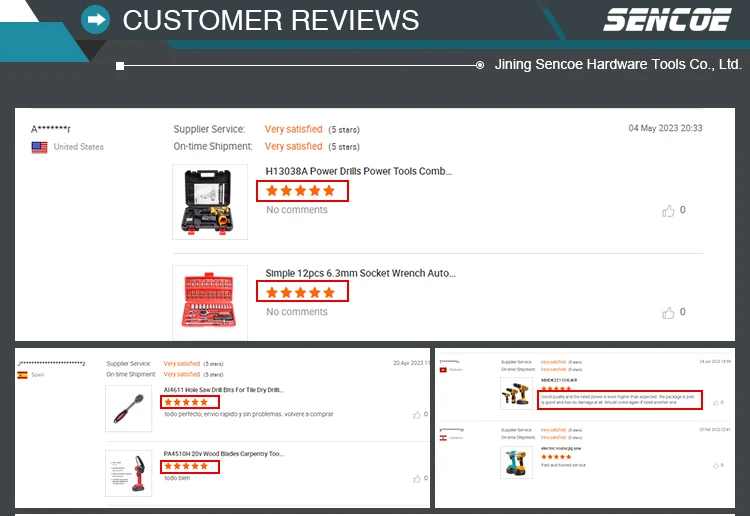Click the United States flag icon

(39, 147)
